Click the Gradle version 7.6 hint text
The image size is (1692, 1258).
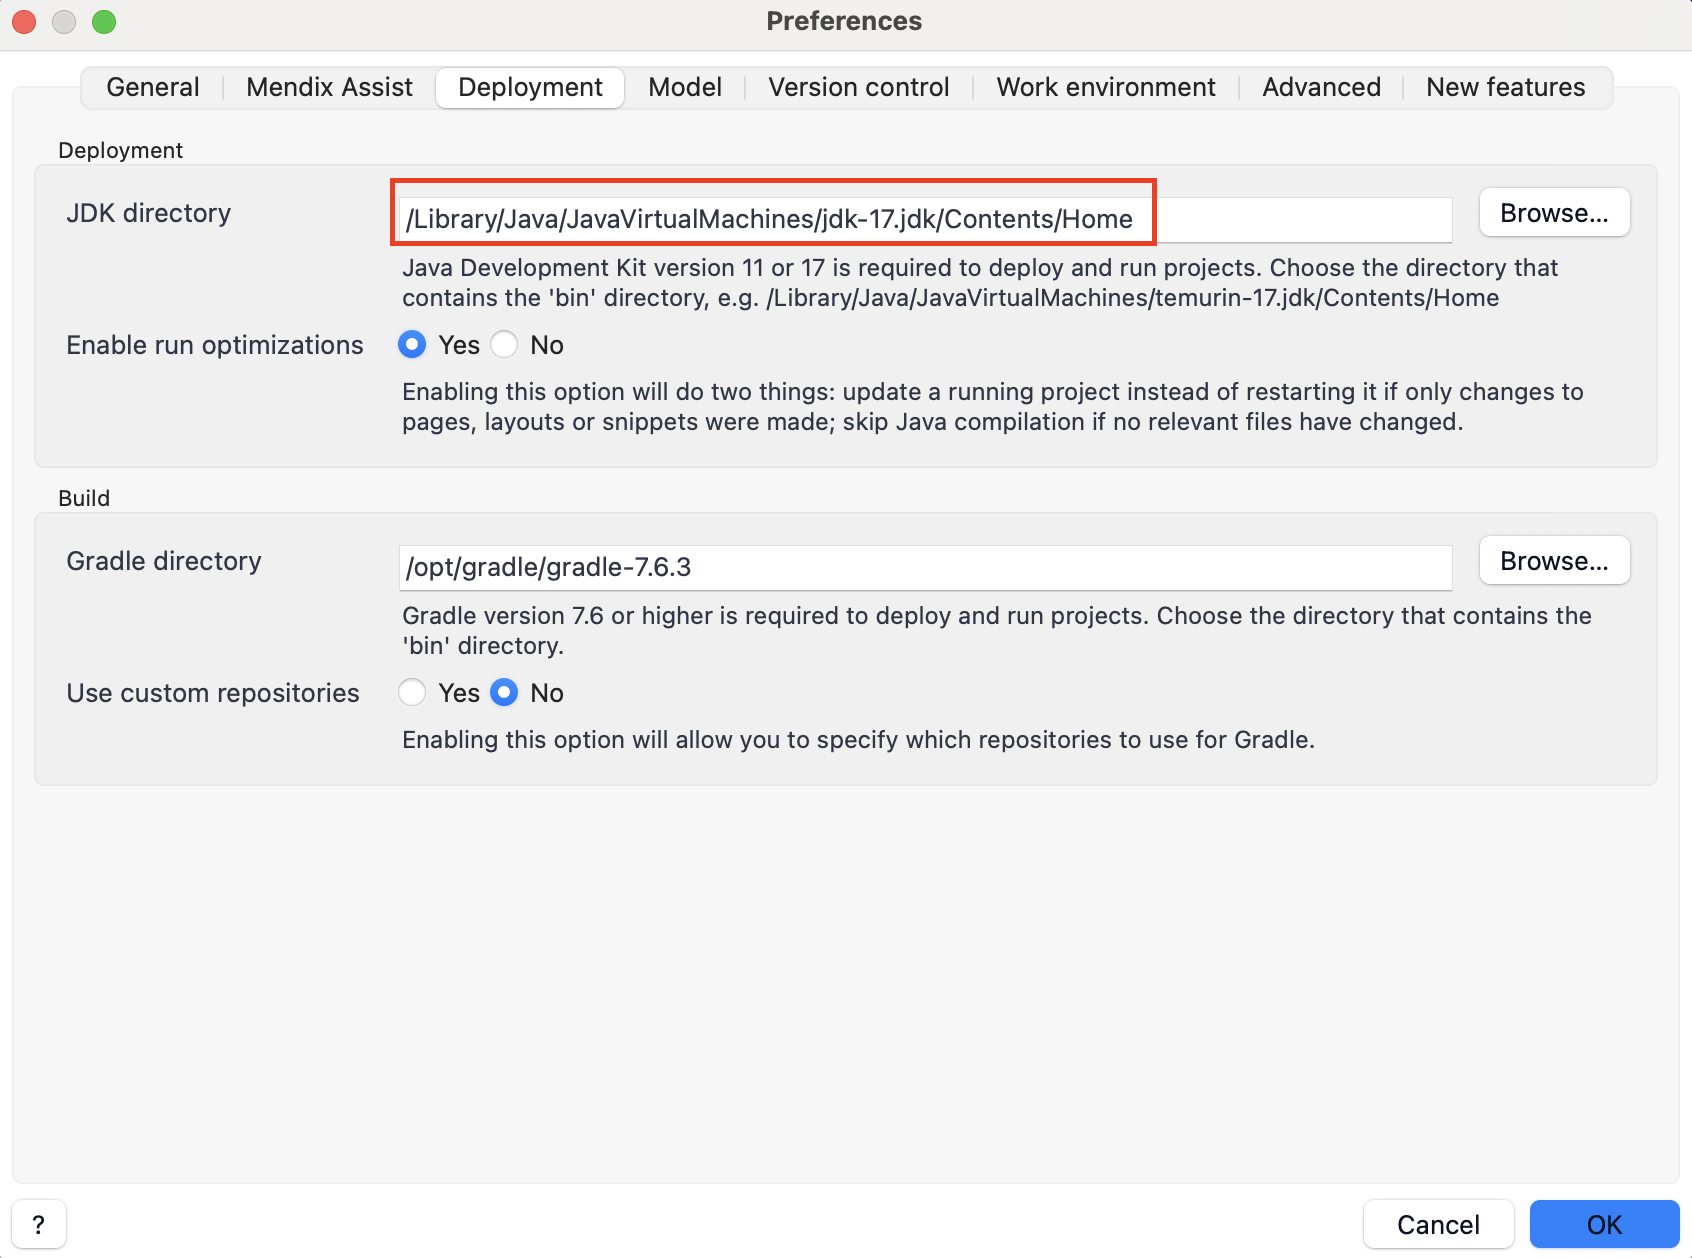[996, 631]
